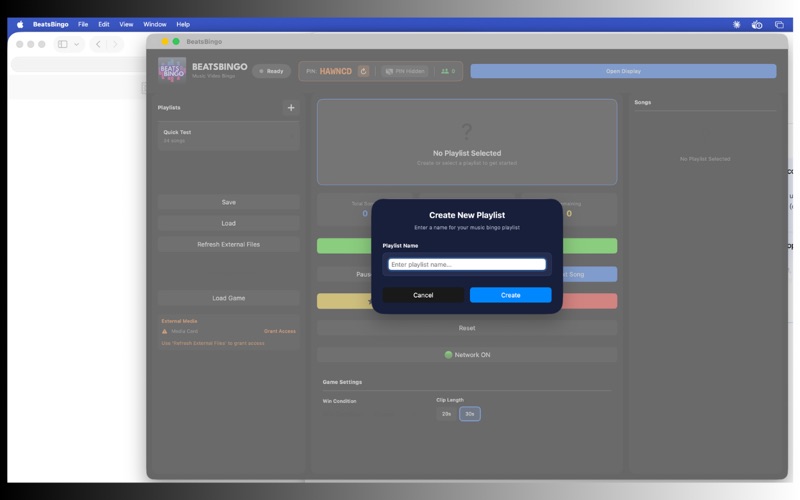Focus the Playlist Name input field
The width and height of the screenshot is (800, 500).
pos(467,264)
